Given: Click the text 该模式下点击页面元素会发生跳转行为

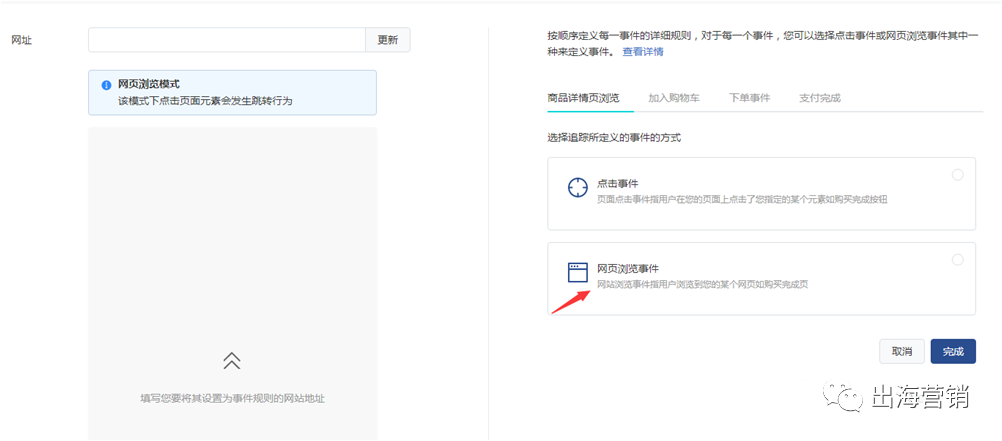Looking at the screenshot, I should pyautogui.click(x=205, y=100).
